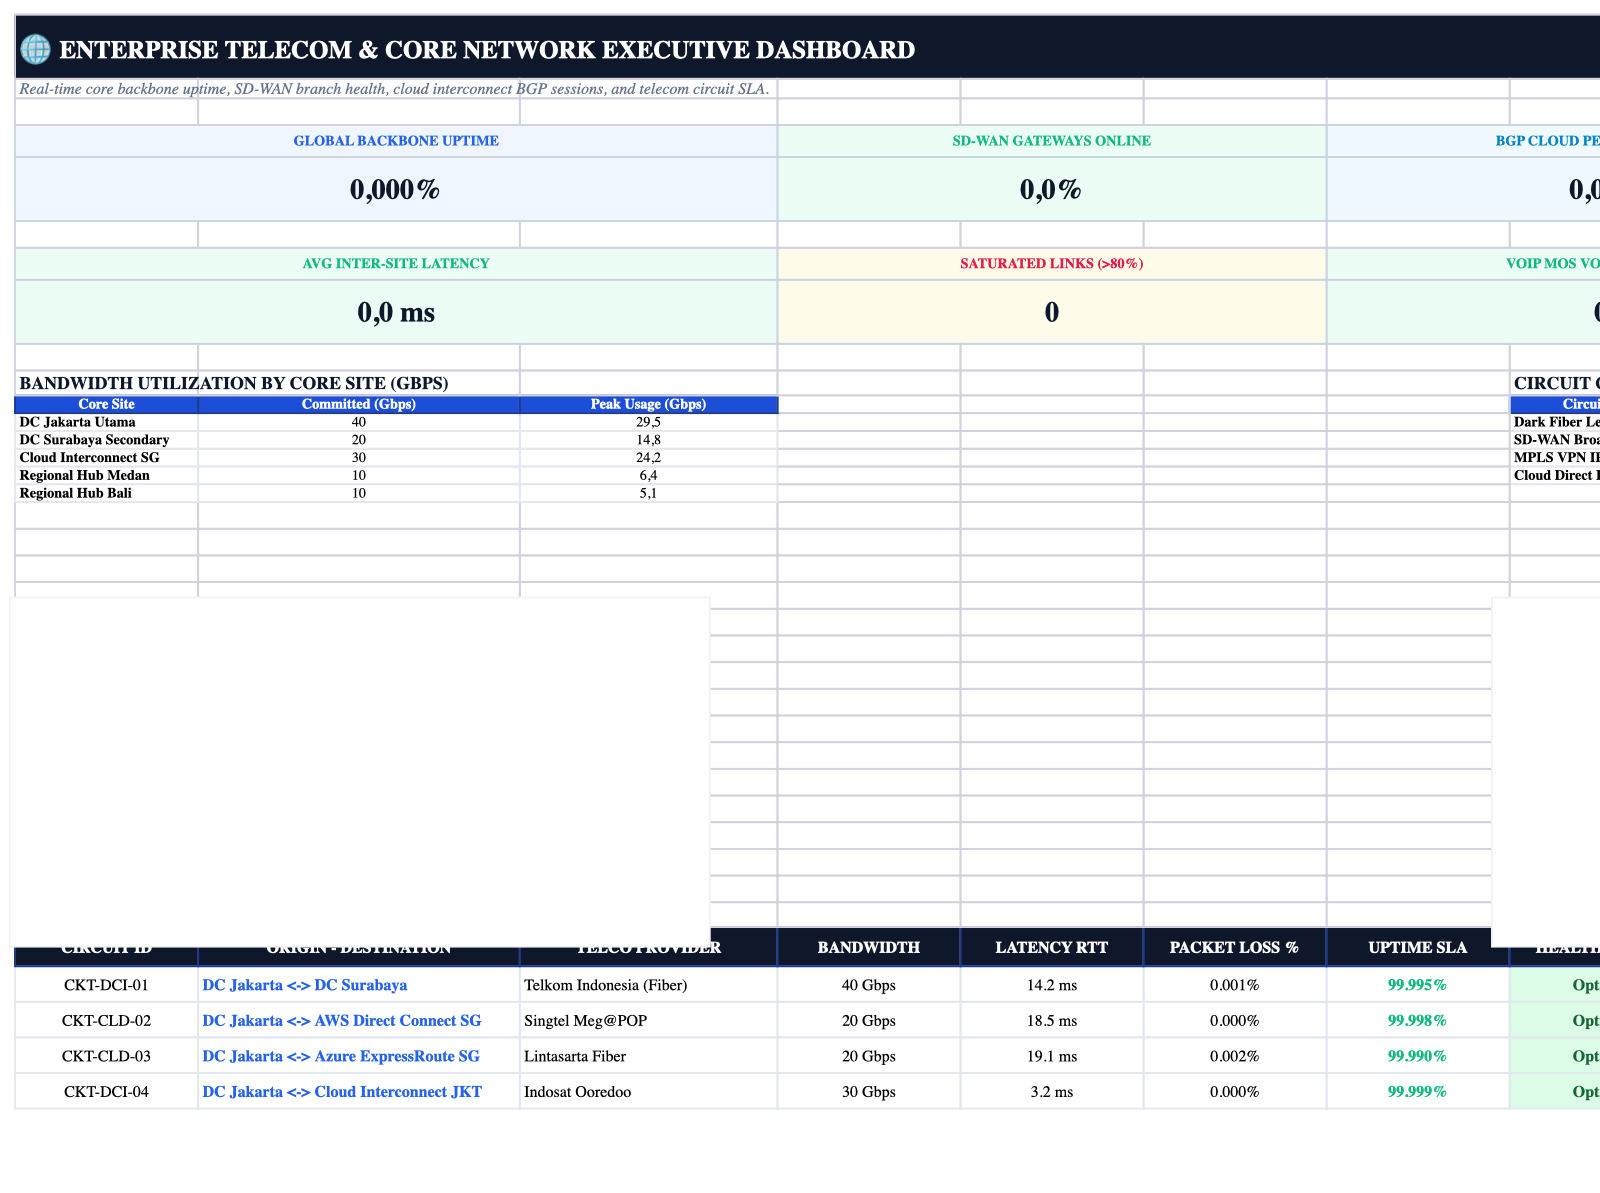
Task: Click peak usage value 24,2
Action: tap(648, 457)
